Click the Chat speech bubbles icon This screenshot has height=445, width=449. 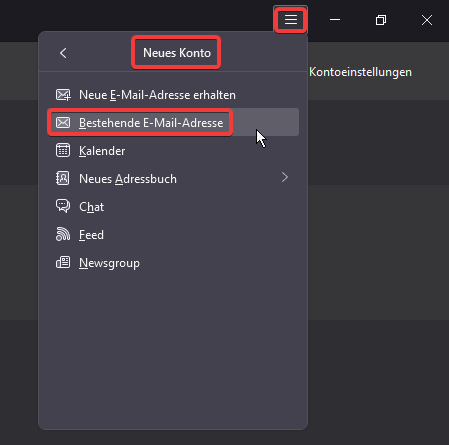(63, 206)
